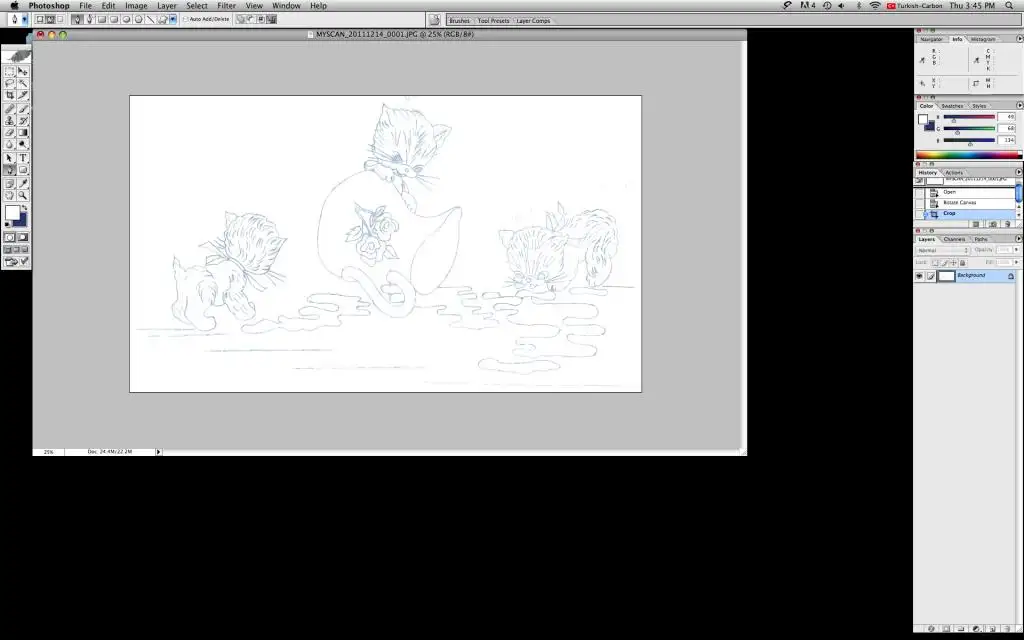Open the shape options dropdown arrow in options bar

(172, 19)
